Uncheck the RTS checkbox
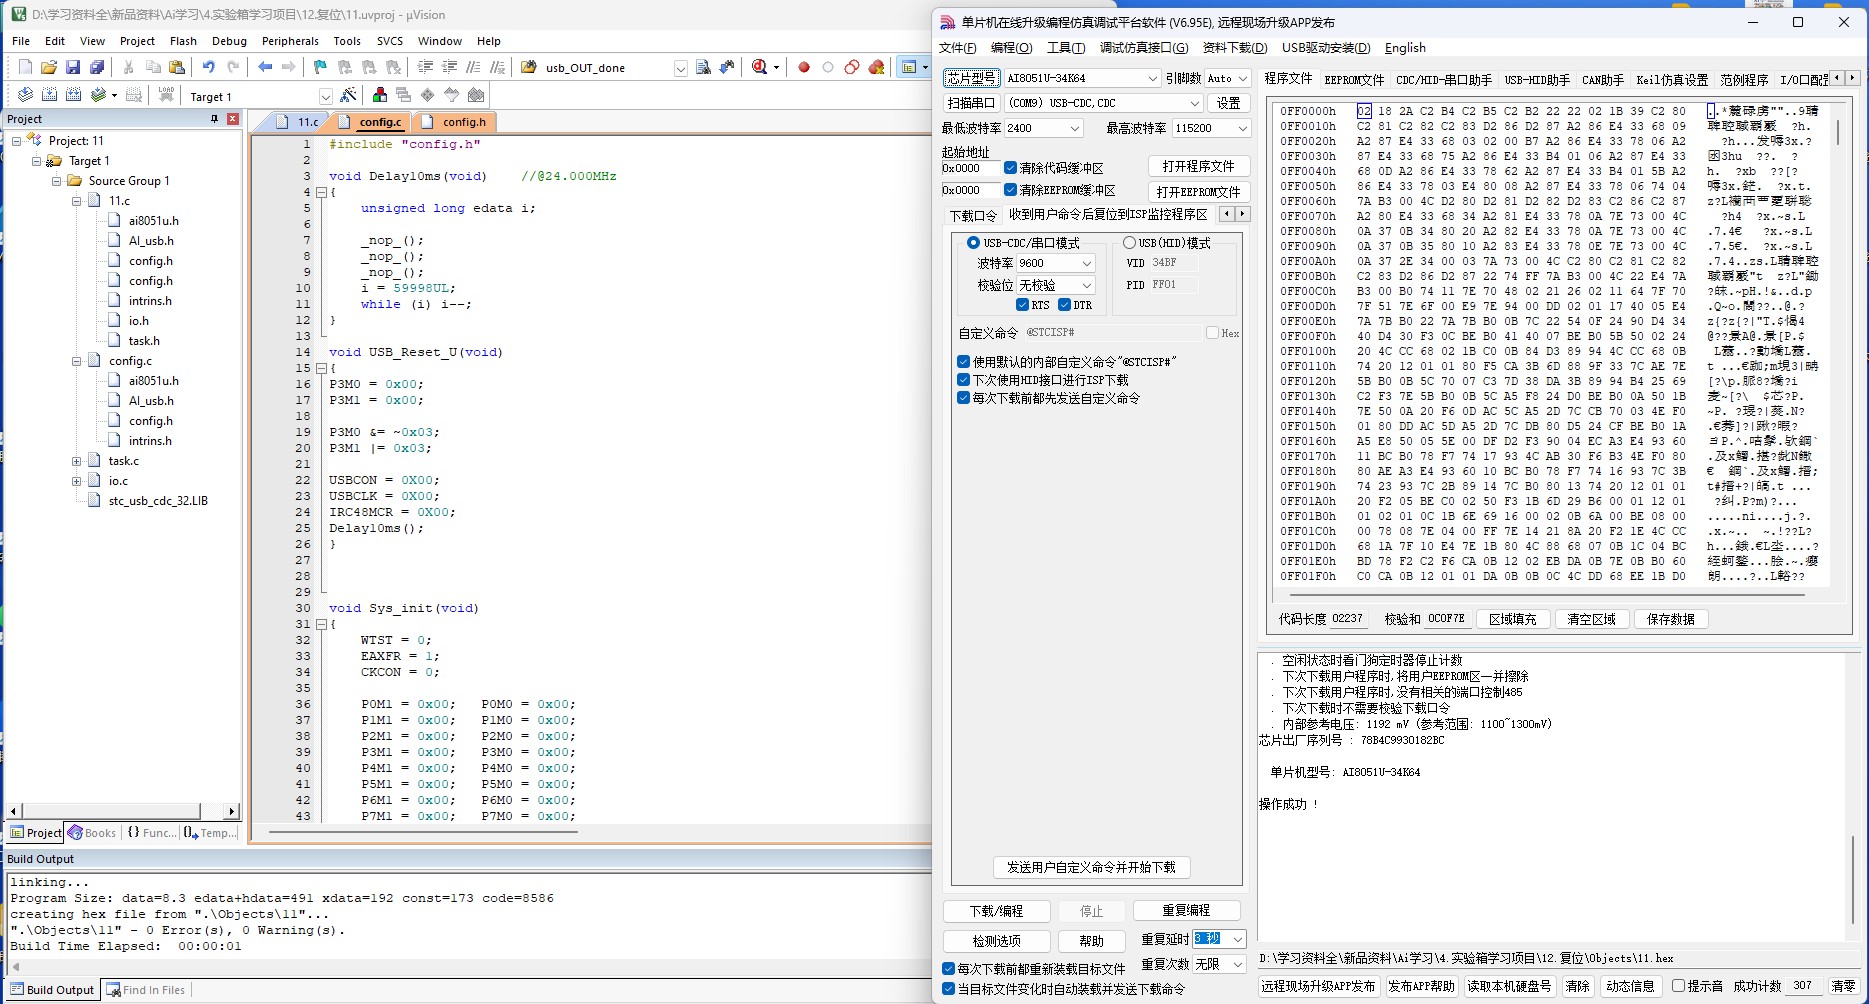The width and height of the screenshot is (1869, 1004). click(x=1022, y=305)
